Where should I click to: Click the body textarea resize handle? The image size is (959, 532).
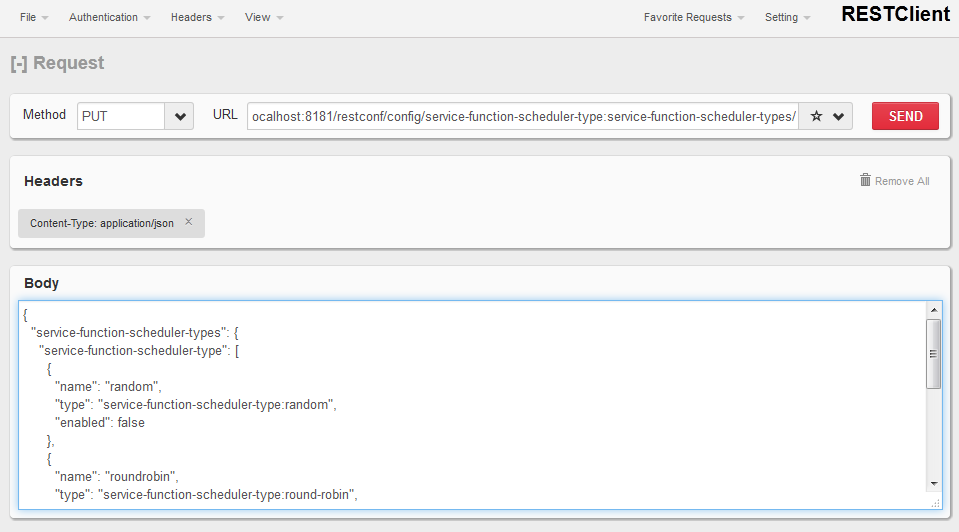click(x=936, y=503)
